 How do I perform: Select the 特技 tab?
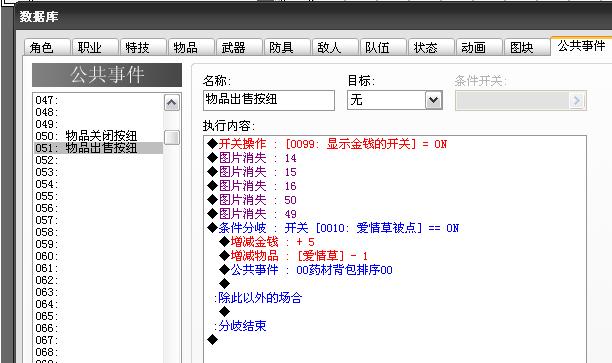pyautogui.click(x=143, y=48)
